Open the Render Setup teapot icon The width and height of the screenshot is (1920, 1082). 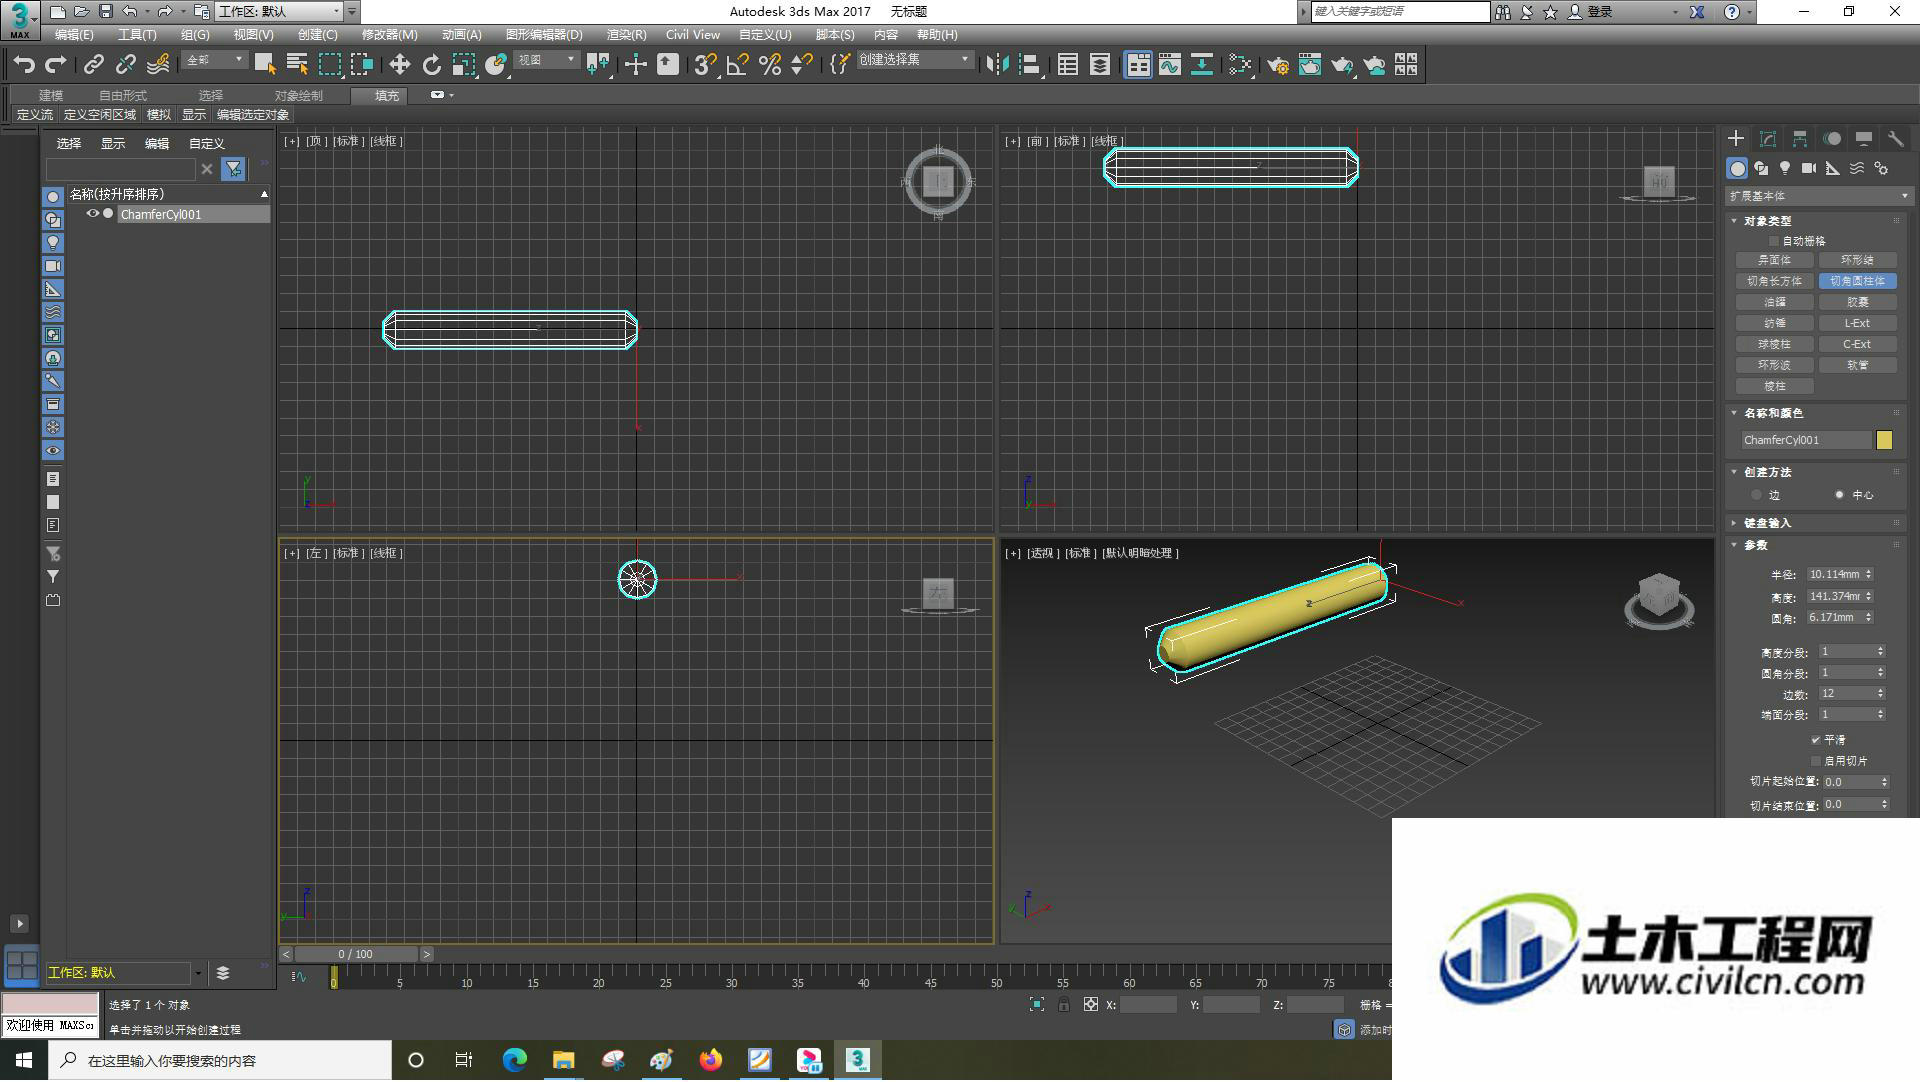click(x=1278, y=65)
